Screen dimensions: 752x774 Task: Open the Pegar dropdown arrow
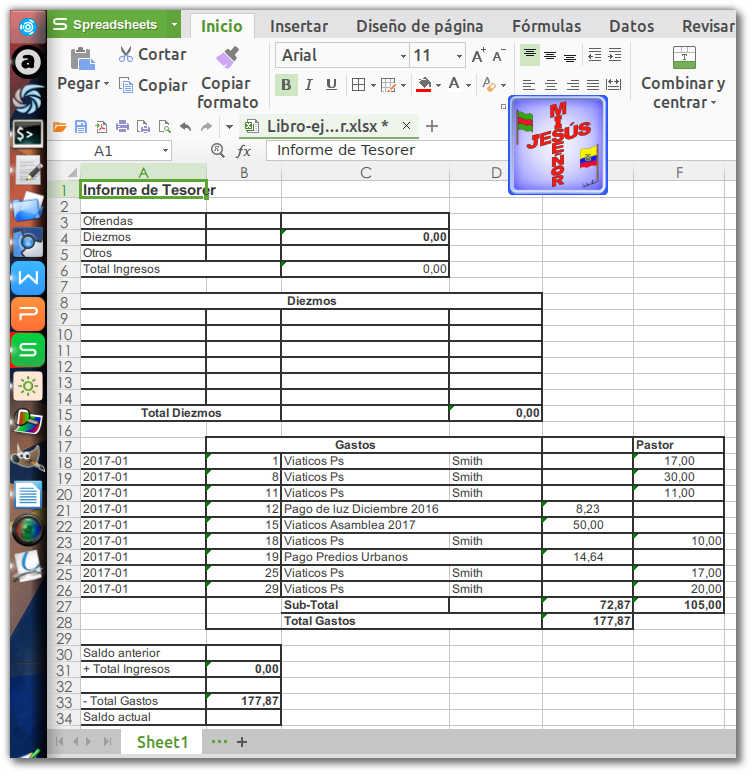[106, 84]
